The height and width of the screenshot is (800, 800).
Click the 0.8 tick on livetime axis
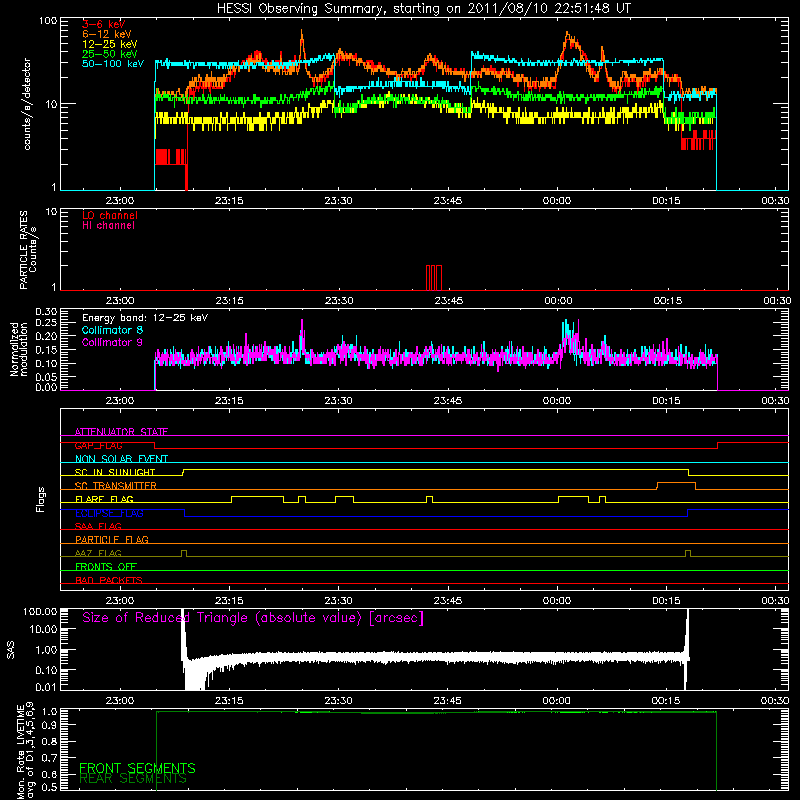click(50, 741)
